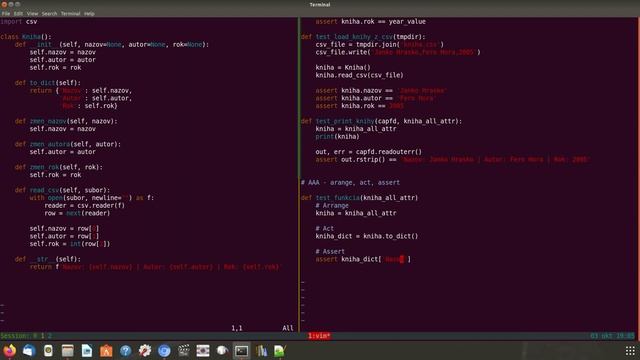Open Thunderbird mail from the dock
This screenshot has width=640, height=360.
29,351
